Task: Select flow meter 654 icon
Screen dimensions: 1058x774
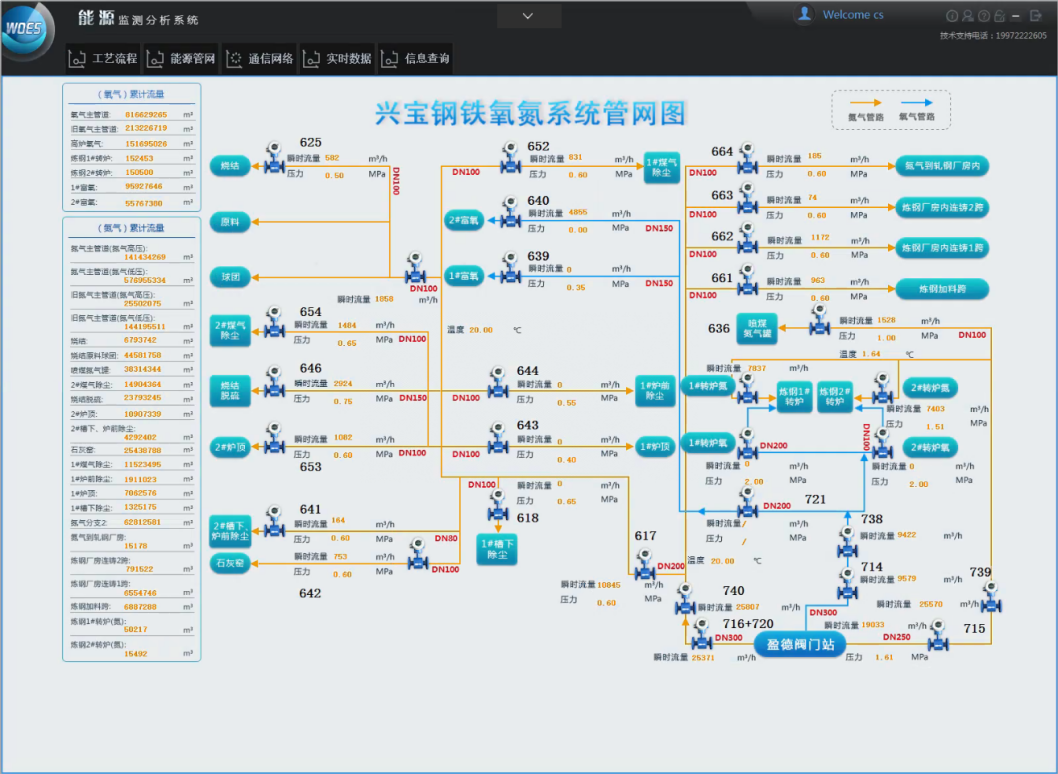Action: click(273, 324)
